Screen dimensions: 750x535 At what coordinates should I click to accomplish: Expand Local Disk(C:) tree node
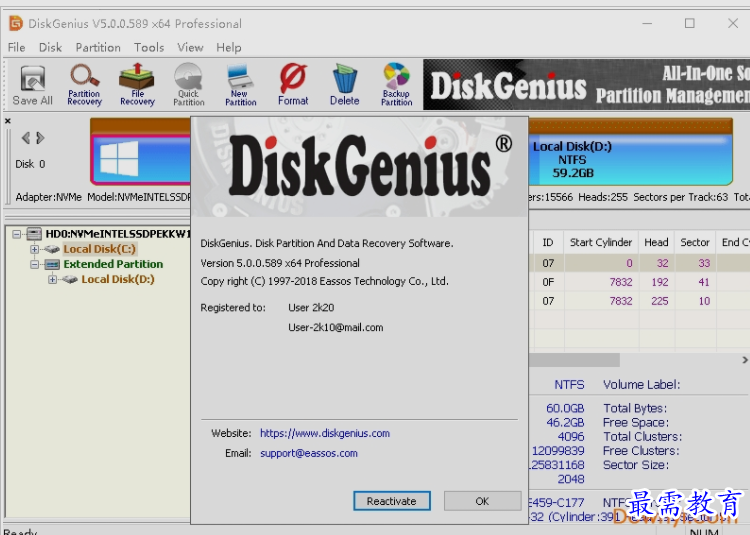click(x=34, y=249)
